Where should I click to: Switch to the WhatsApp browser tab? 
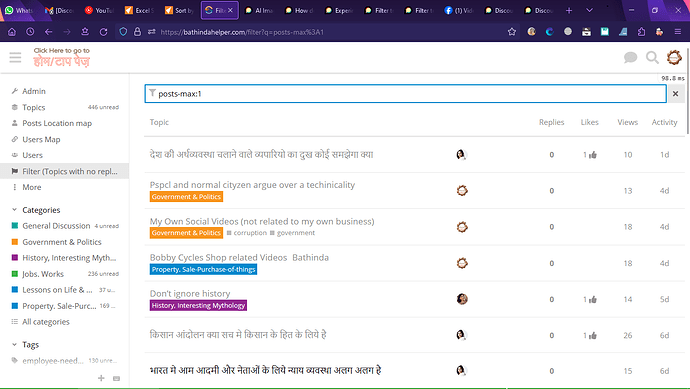click(x=19, y=10)
